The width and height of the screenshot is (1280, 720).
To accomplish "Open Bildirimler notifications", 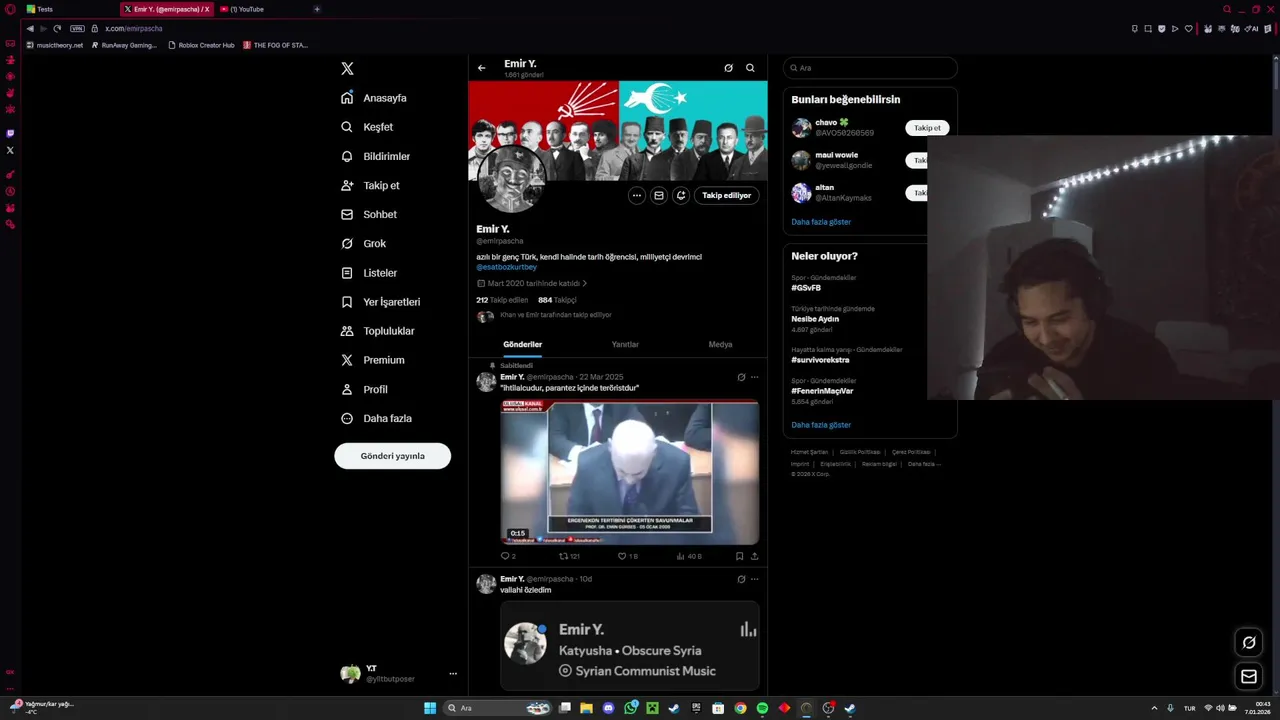I will click(x=376, y=156).
